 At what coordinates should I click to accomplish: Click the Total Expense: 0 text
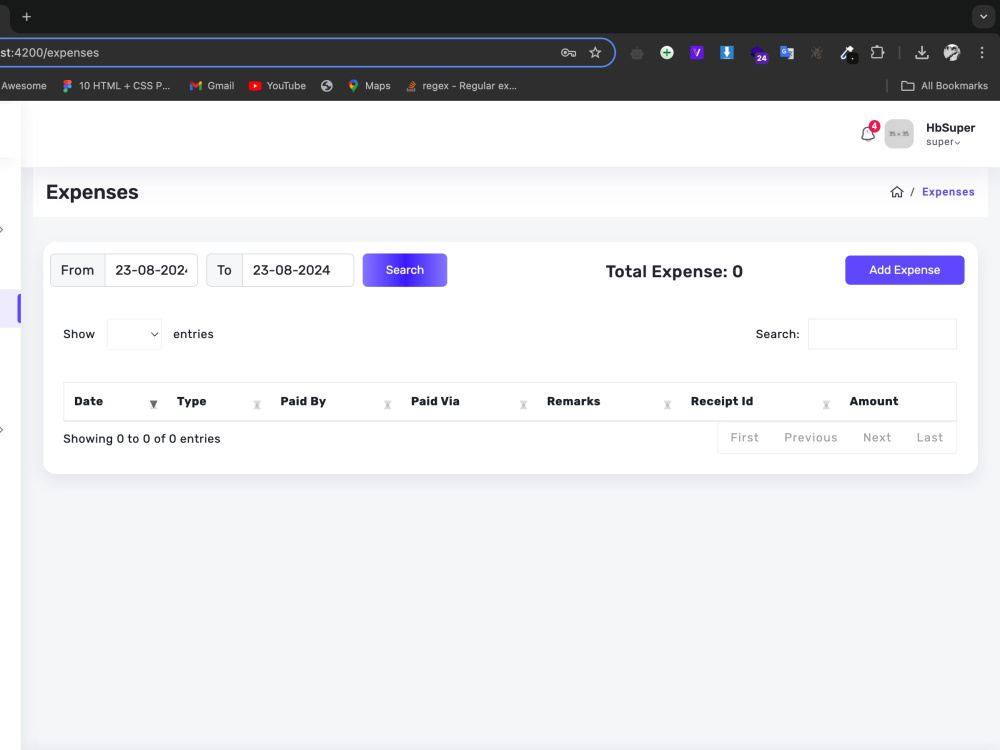[674, 272]
